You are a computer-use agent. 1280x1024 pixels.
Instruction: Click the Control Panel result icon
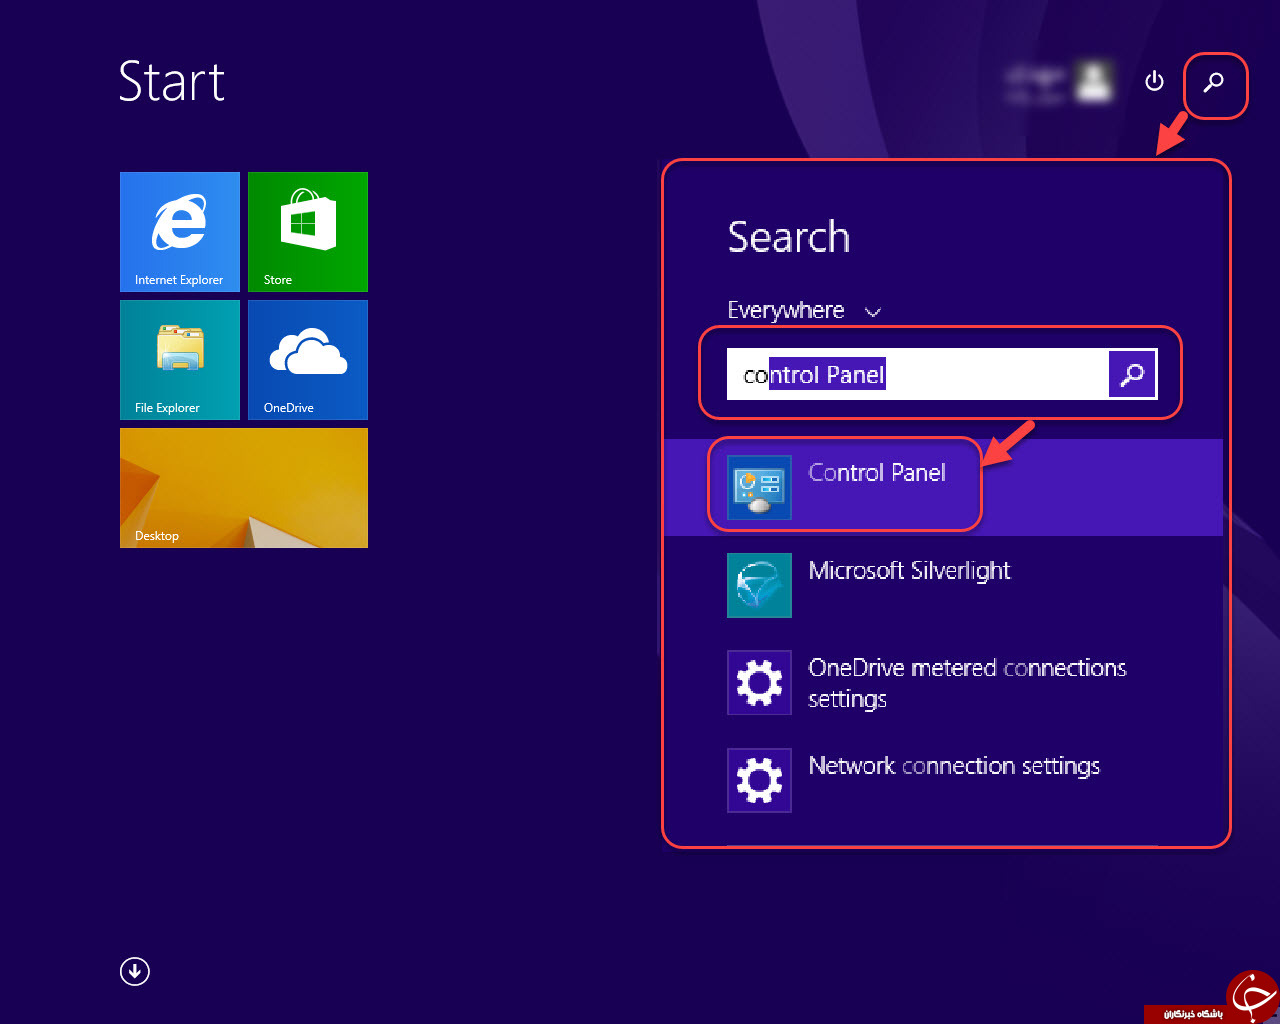759,487
